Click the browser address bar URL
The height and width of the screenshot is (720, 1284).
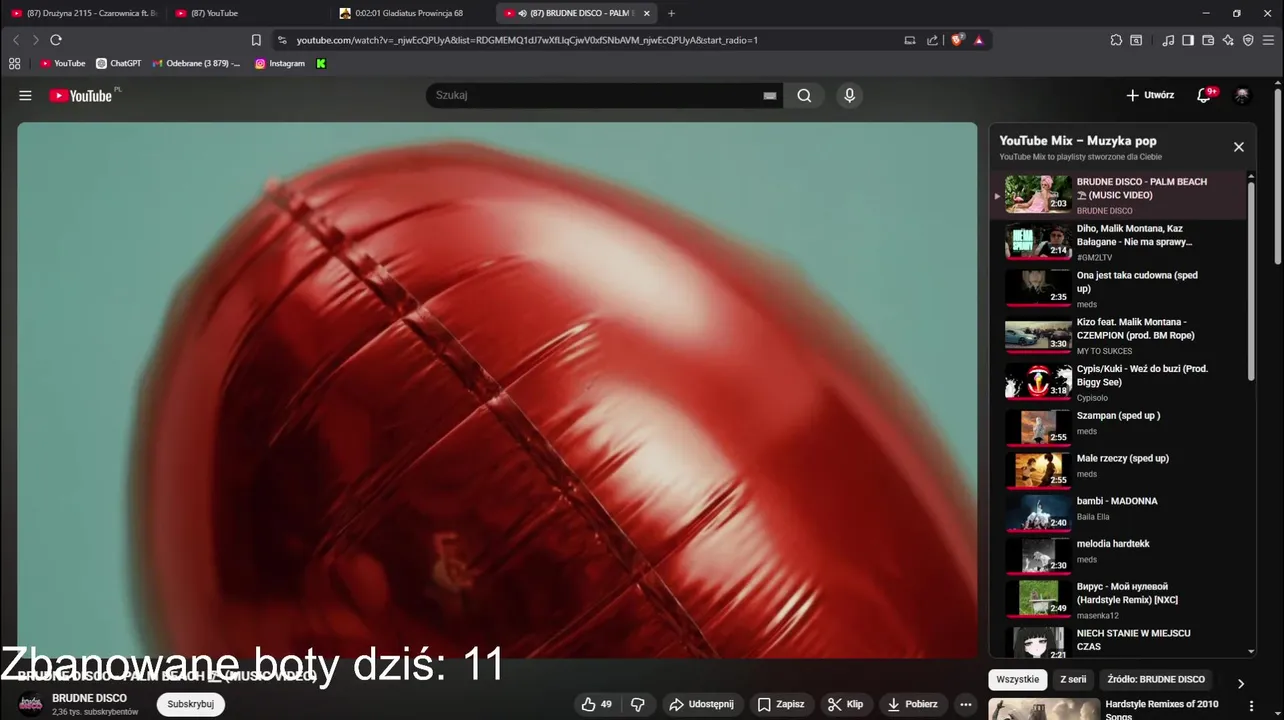point(527,40)
